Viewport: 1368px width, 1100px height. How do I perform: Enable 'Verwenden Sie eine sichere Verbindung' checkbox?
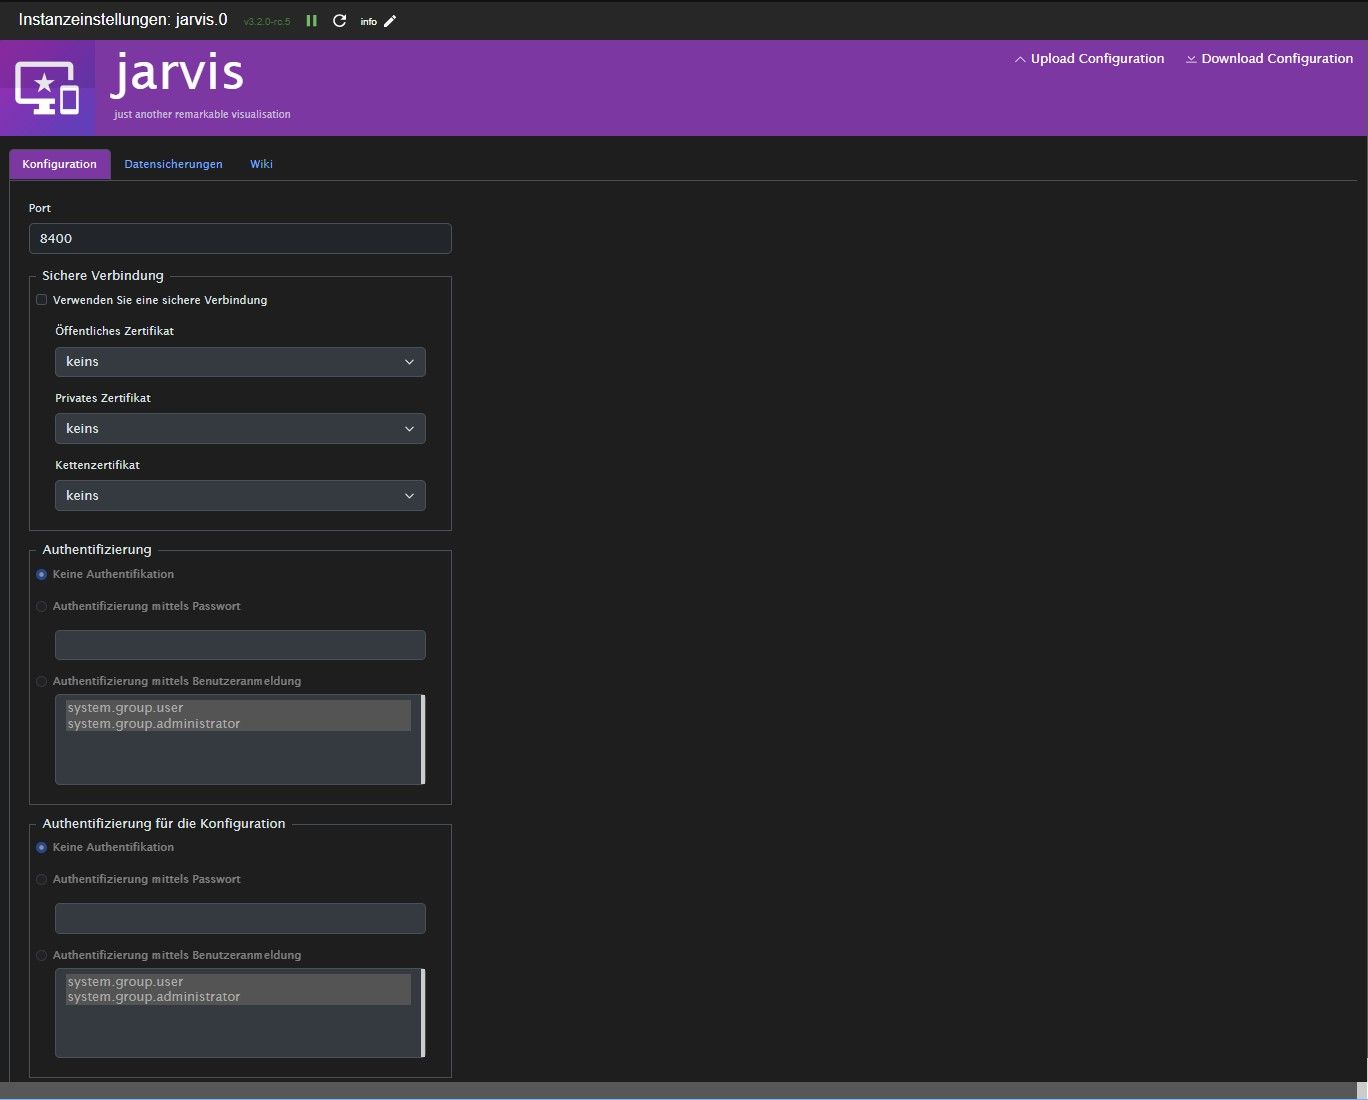tap(41, 300)
